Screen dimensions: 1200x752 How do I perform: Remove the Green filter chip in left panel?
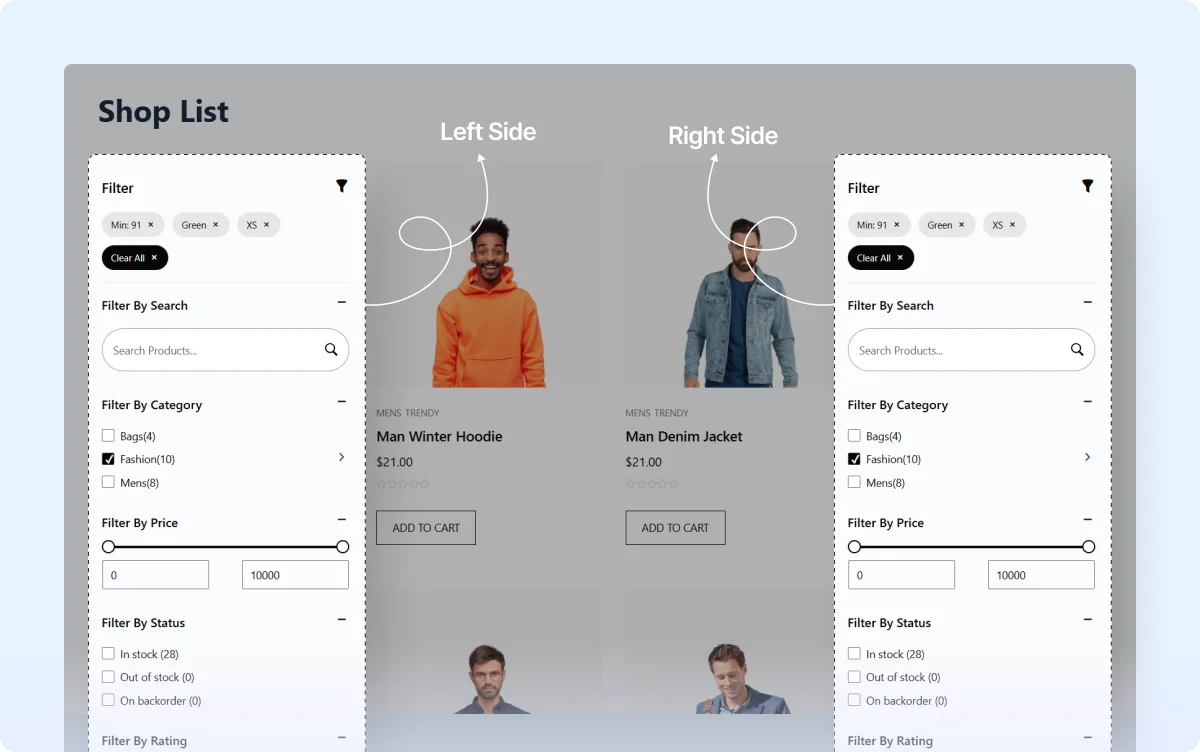click(x=215, y=225)
